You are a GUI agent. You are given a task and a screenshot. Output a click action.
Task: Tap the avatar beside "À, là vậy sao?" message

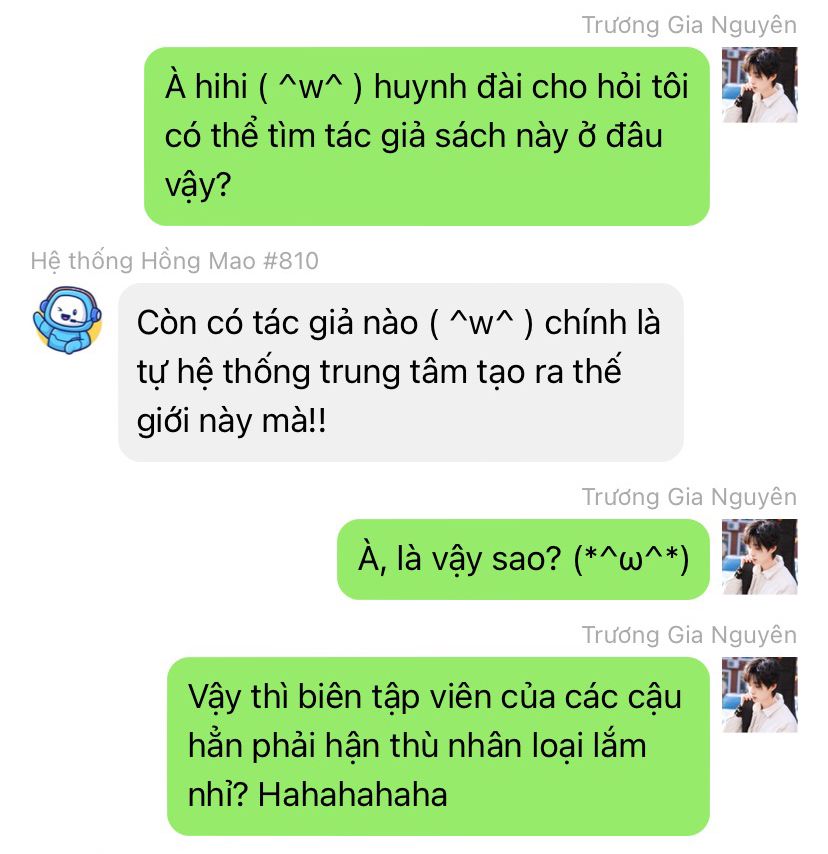pyautogui.click(x=759, y=556)
